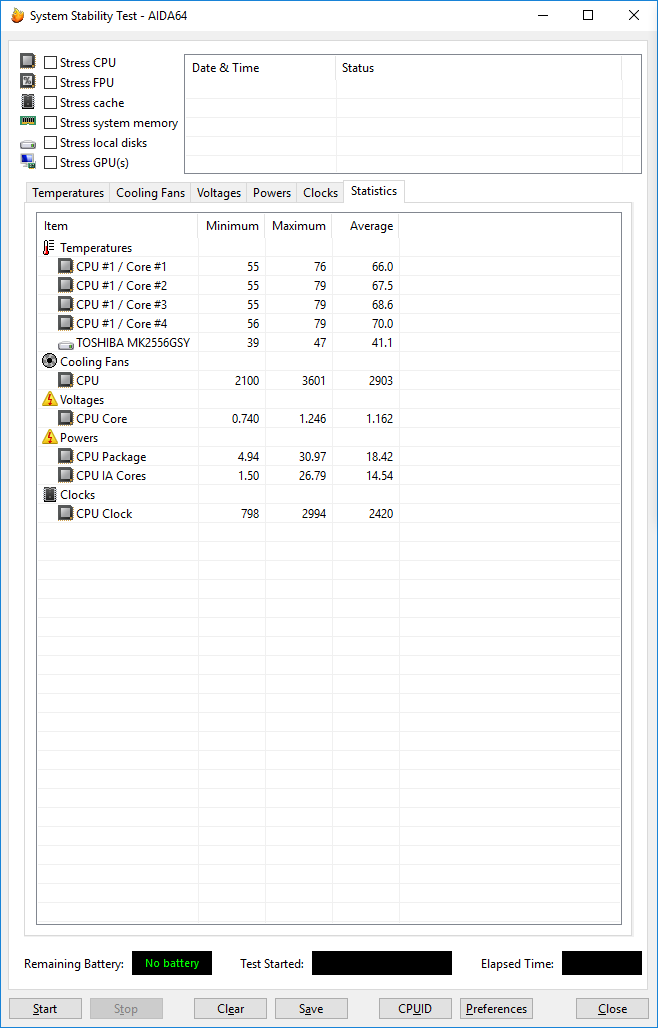
Task: Check the Stress cache option
Action: [50, 103]
